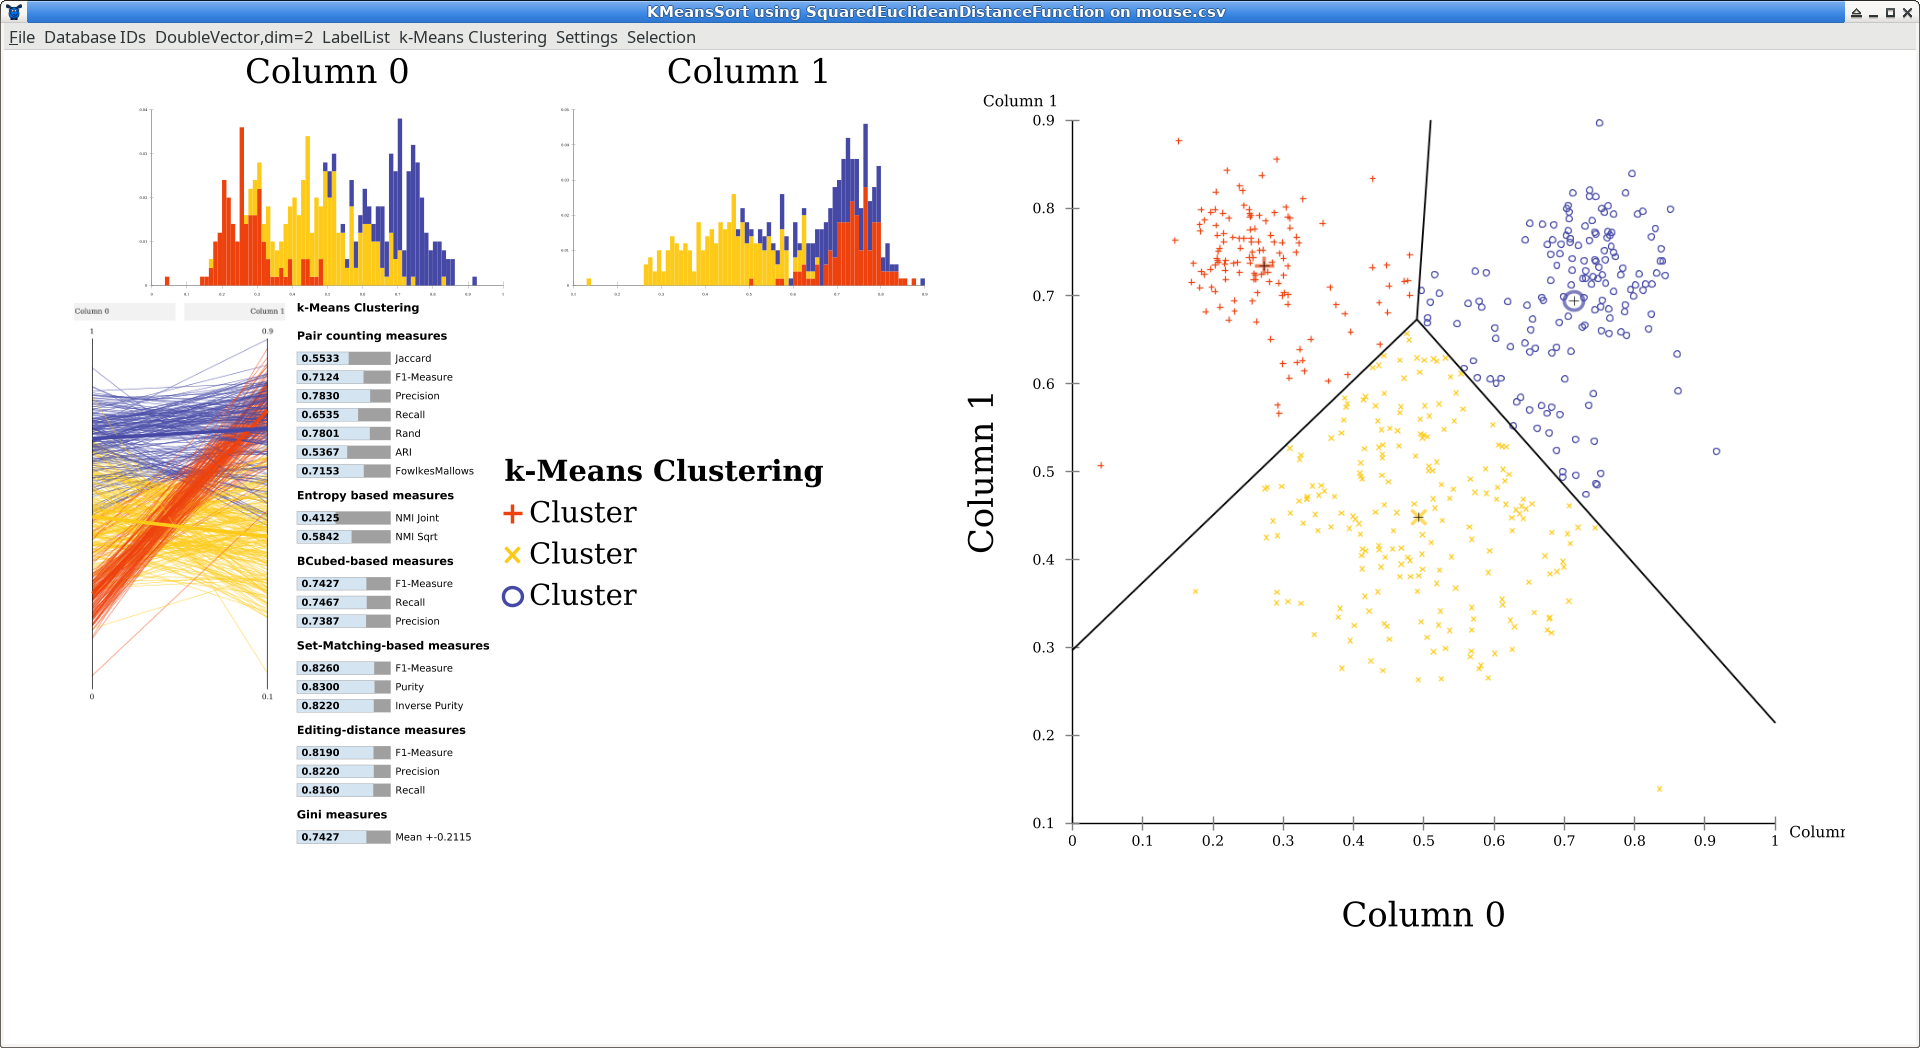
Task: Select the Column 1 histogram thumbnail
Action: point(747,198)
